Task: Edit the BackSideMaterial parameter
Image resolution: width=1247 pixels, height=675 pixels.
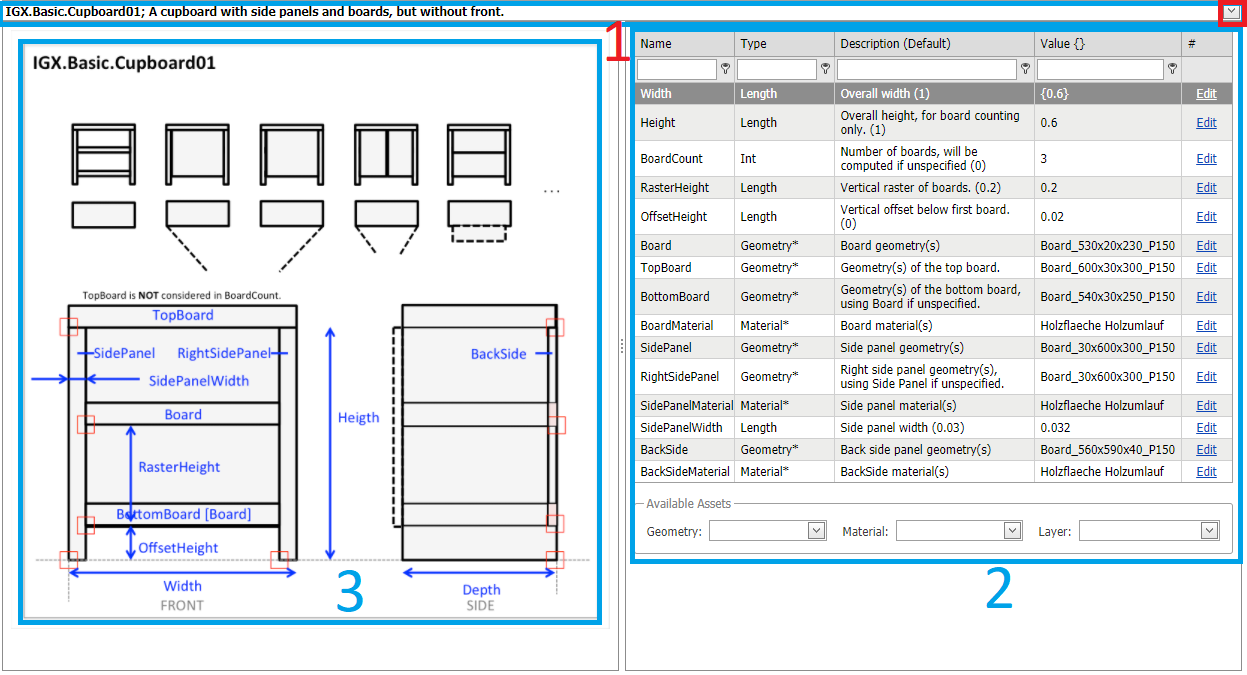Action: pos(1206,472)
